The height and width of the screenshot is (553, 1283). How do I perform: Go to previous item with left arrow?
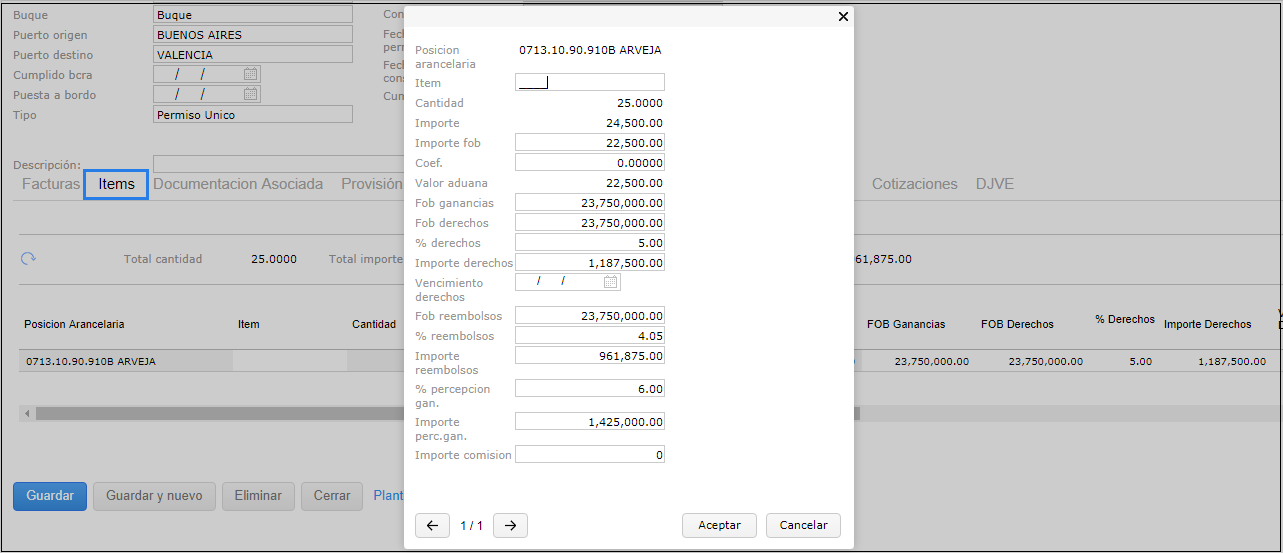pyautogui.click(x=432, y=526)
